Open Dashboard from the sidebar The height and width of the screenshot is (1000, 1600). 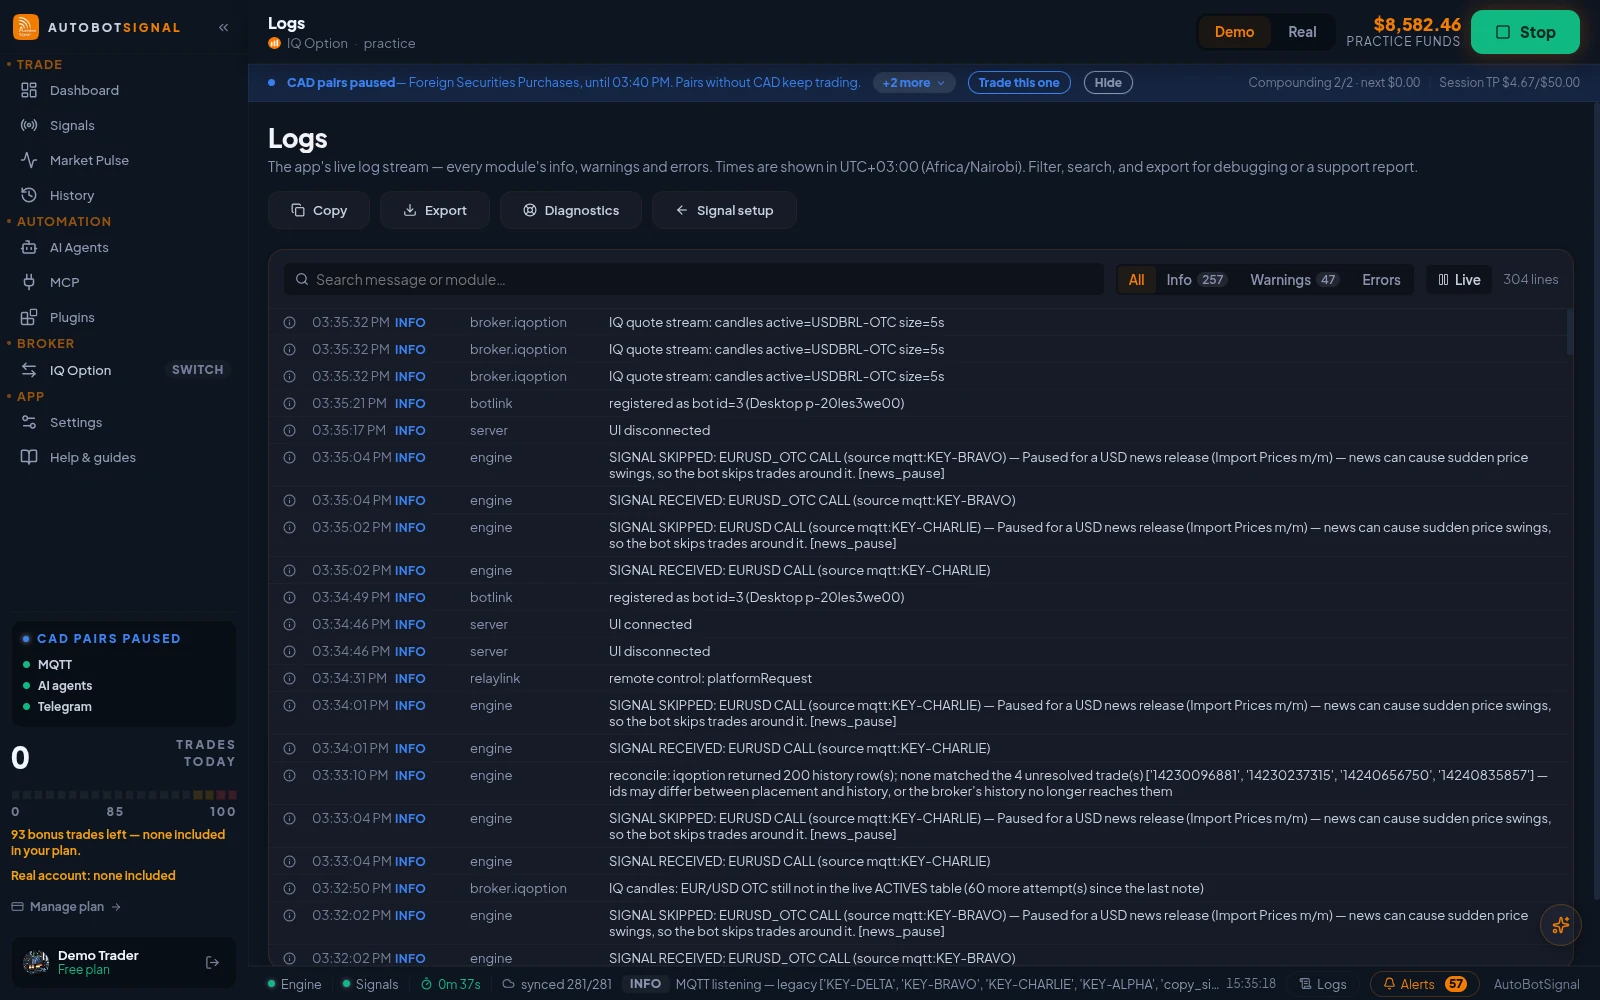(124, 90)
